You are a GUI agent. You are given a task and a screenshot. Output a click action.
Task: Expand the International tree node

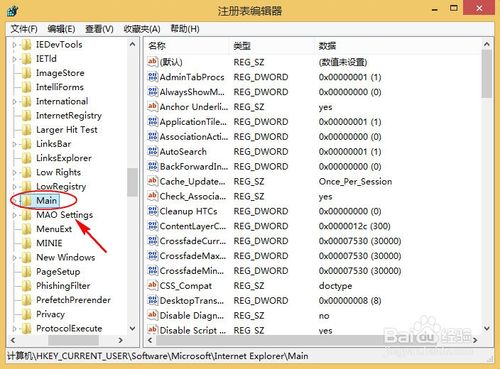[x=14, y=101]
